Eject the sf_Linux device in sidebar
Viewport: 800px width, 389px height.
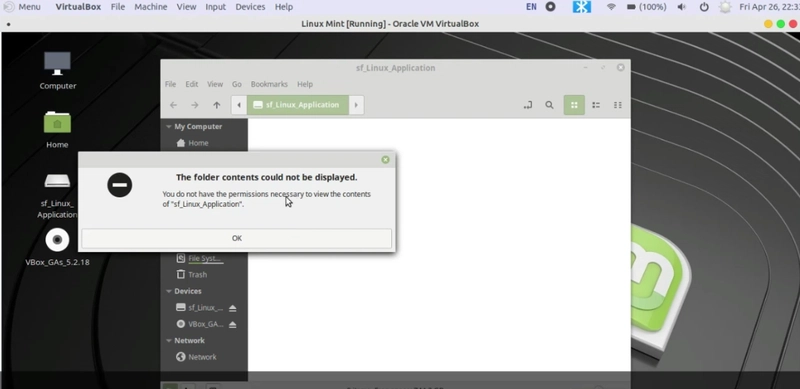pos(232,308)
